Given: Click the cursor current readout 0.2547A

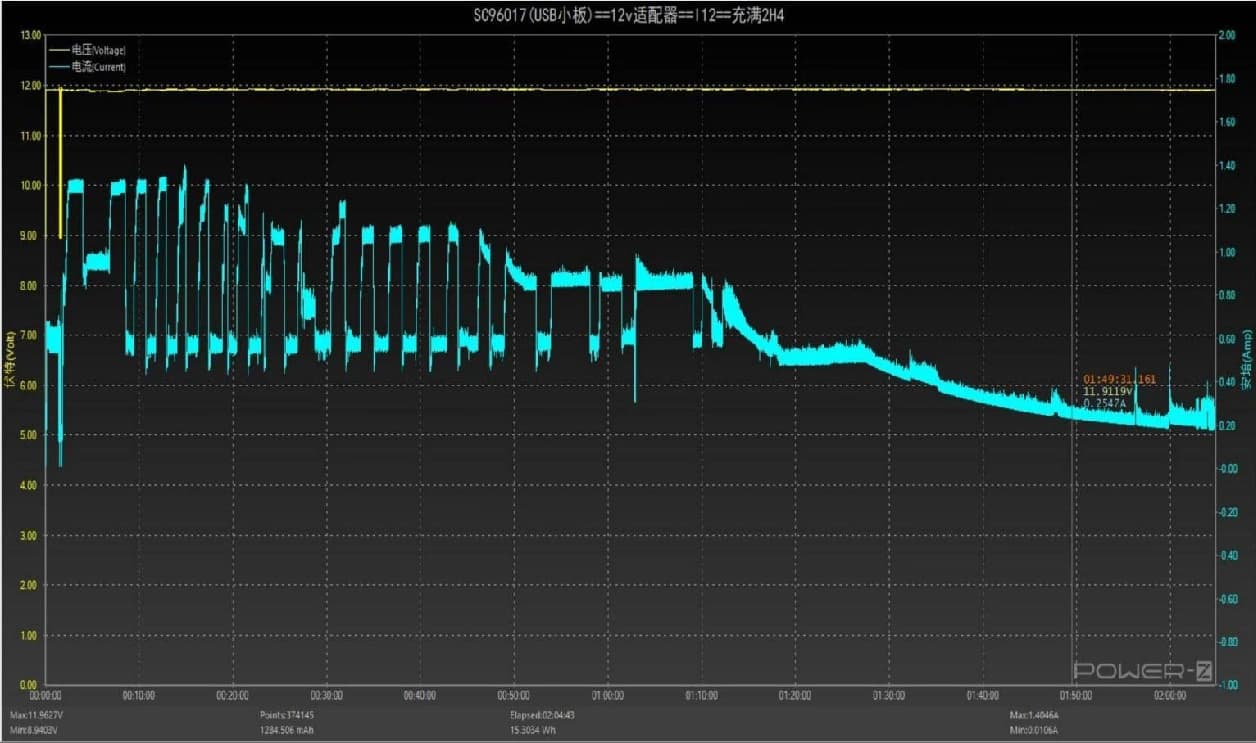Looking at the screenshot, I should (1105, 403).
